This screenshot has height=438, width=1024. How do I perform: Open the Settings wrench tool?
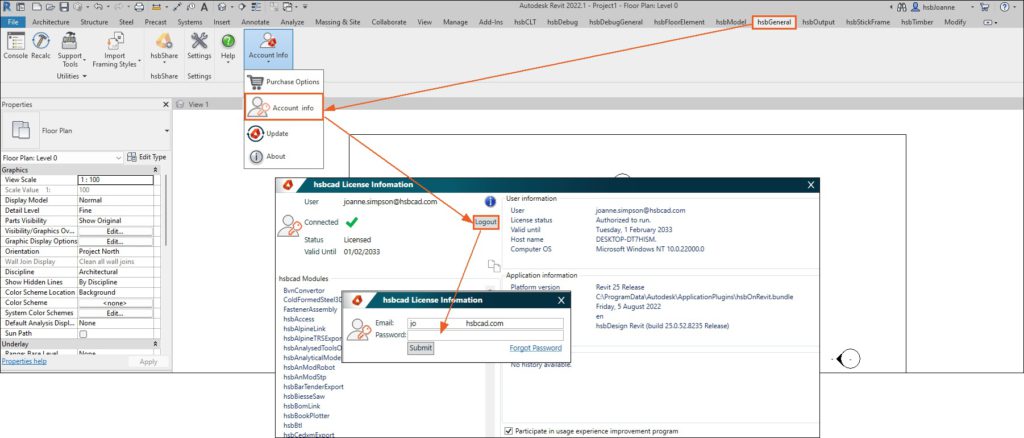click(199, 46)
